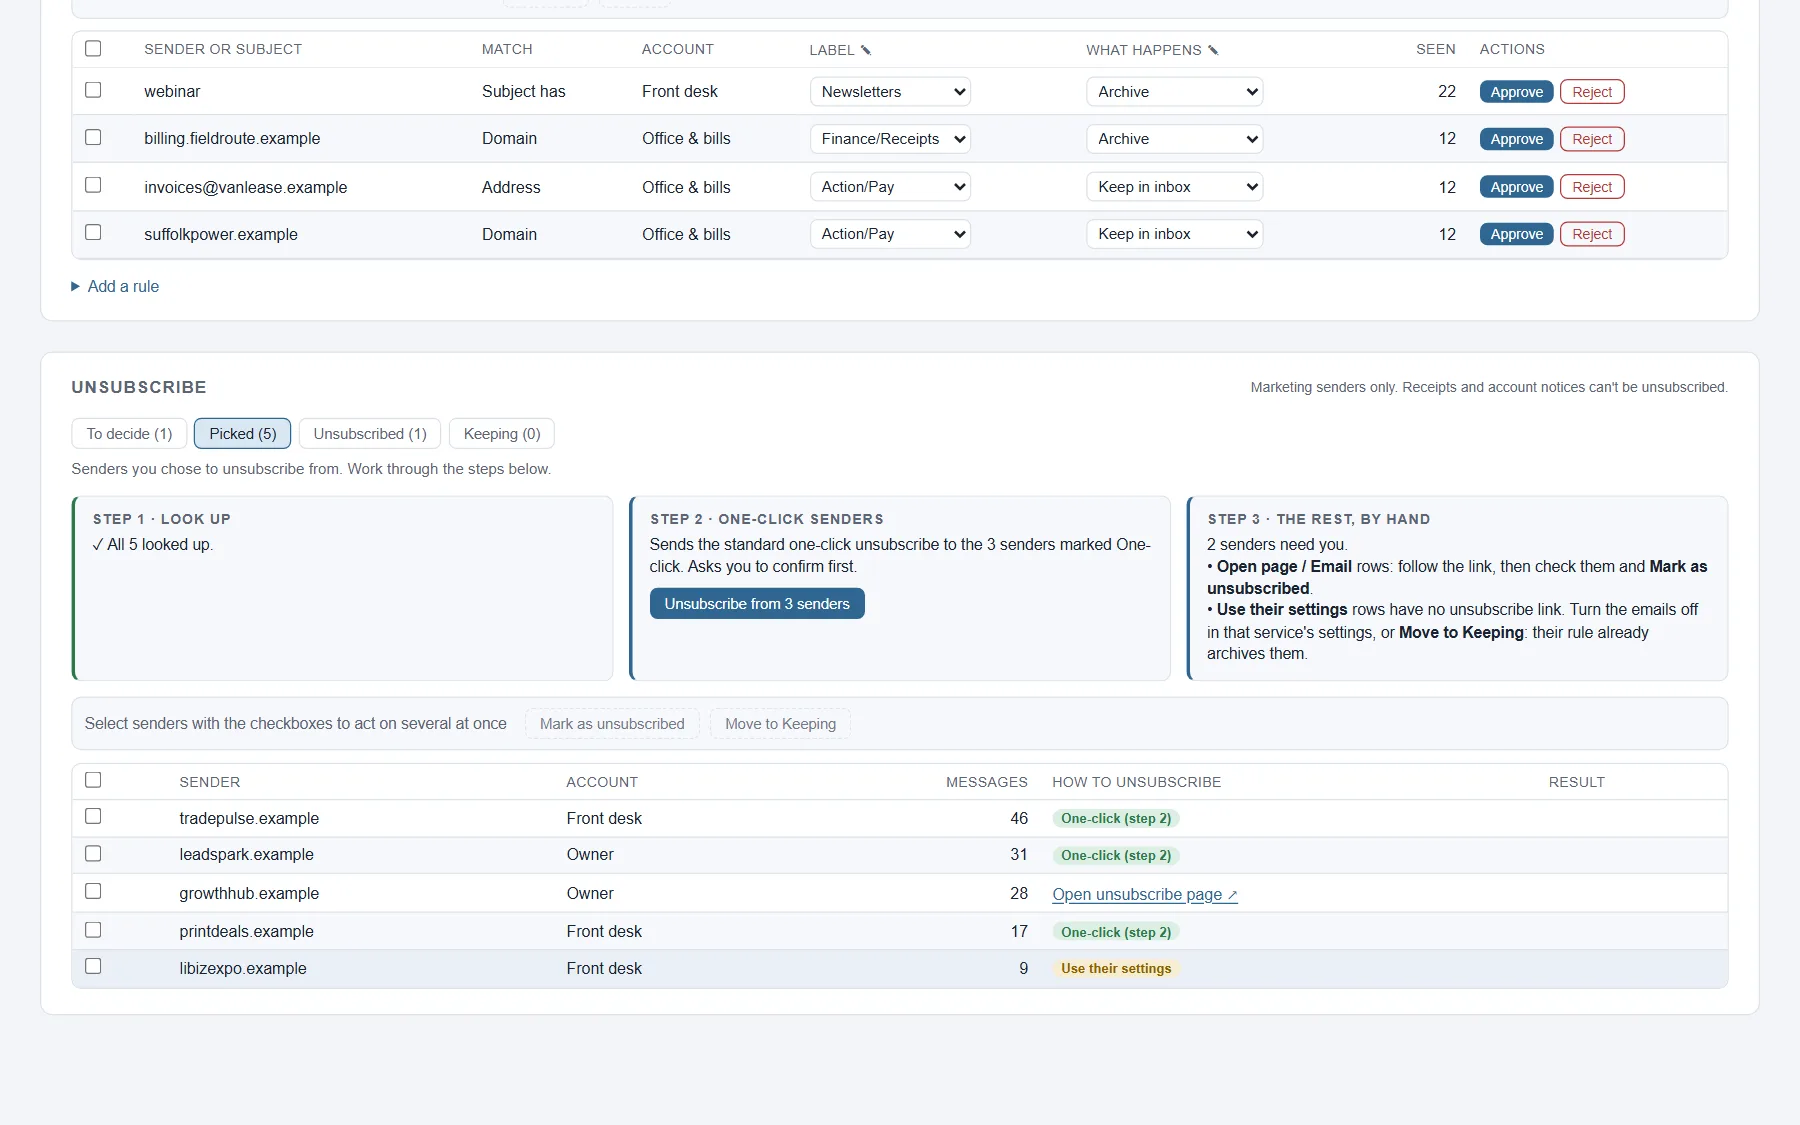Open Action/Pay label dropdown for invoices@vanlease.example
The width and height of the screenshot is (1800, 1125).
pos(890,187)
